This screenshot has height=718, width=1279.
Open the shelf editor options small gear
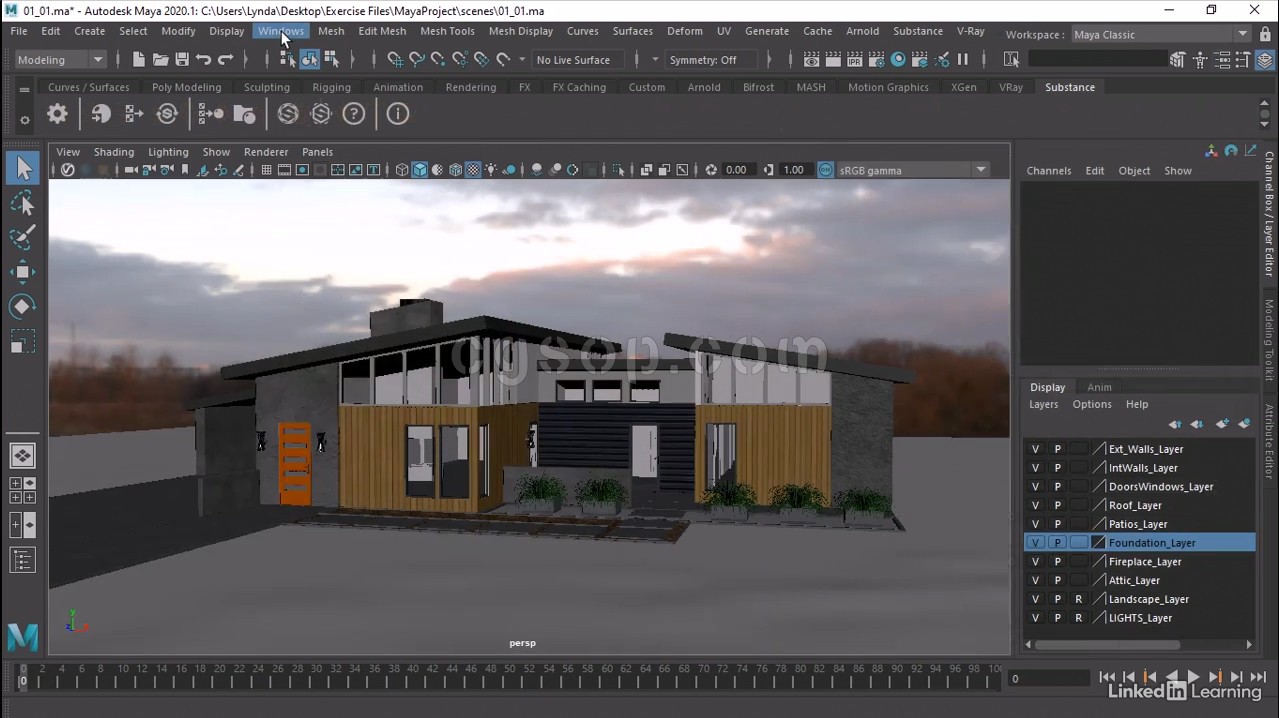click(25, 120)
